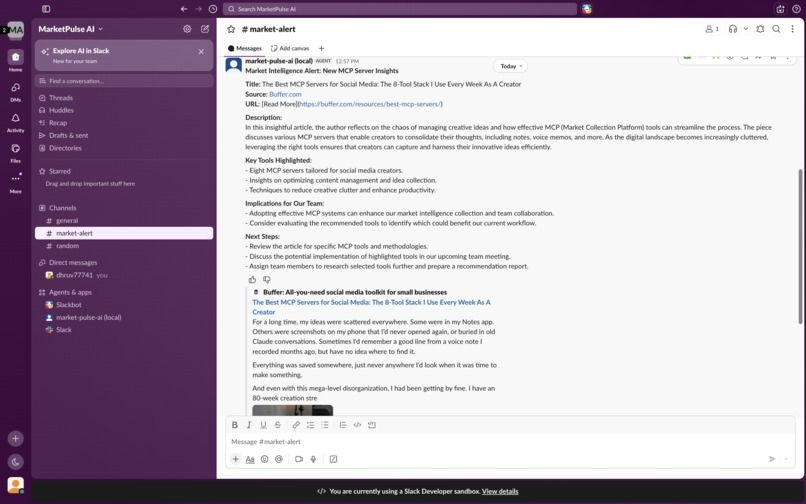806x504 pixels.
Task: Compose a new message pencil icon
Action: point(205,29)
